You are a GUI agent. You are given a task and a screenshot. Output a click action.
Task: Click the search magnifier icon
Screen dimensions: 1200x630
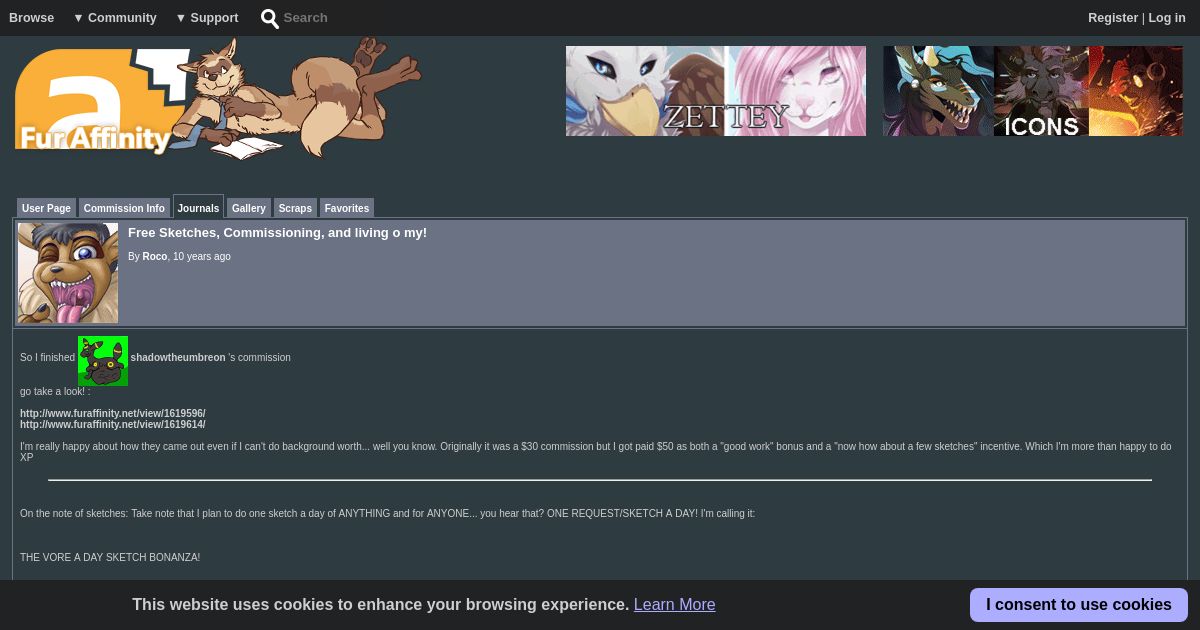[x=270, y=18]
